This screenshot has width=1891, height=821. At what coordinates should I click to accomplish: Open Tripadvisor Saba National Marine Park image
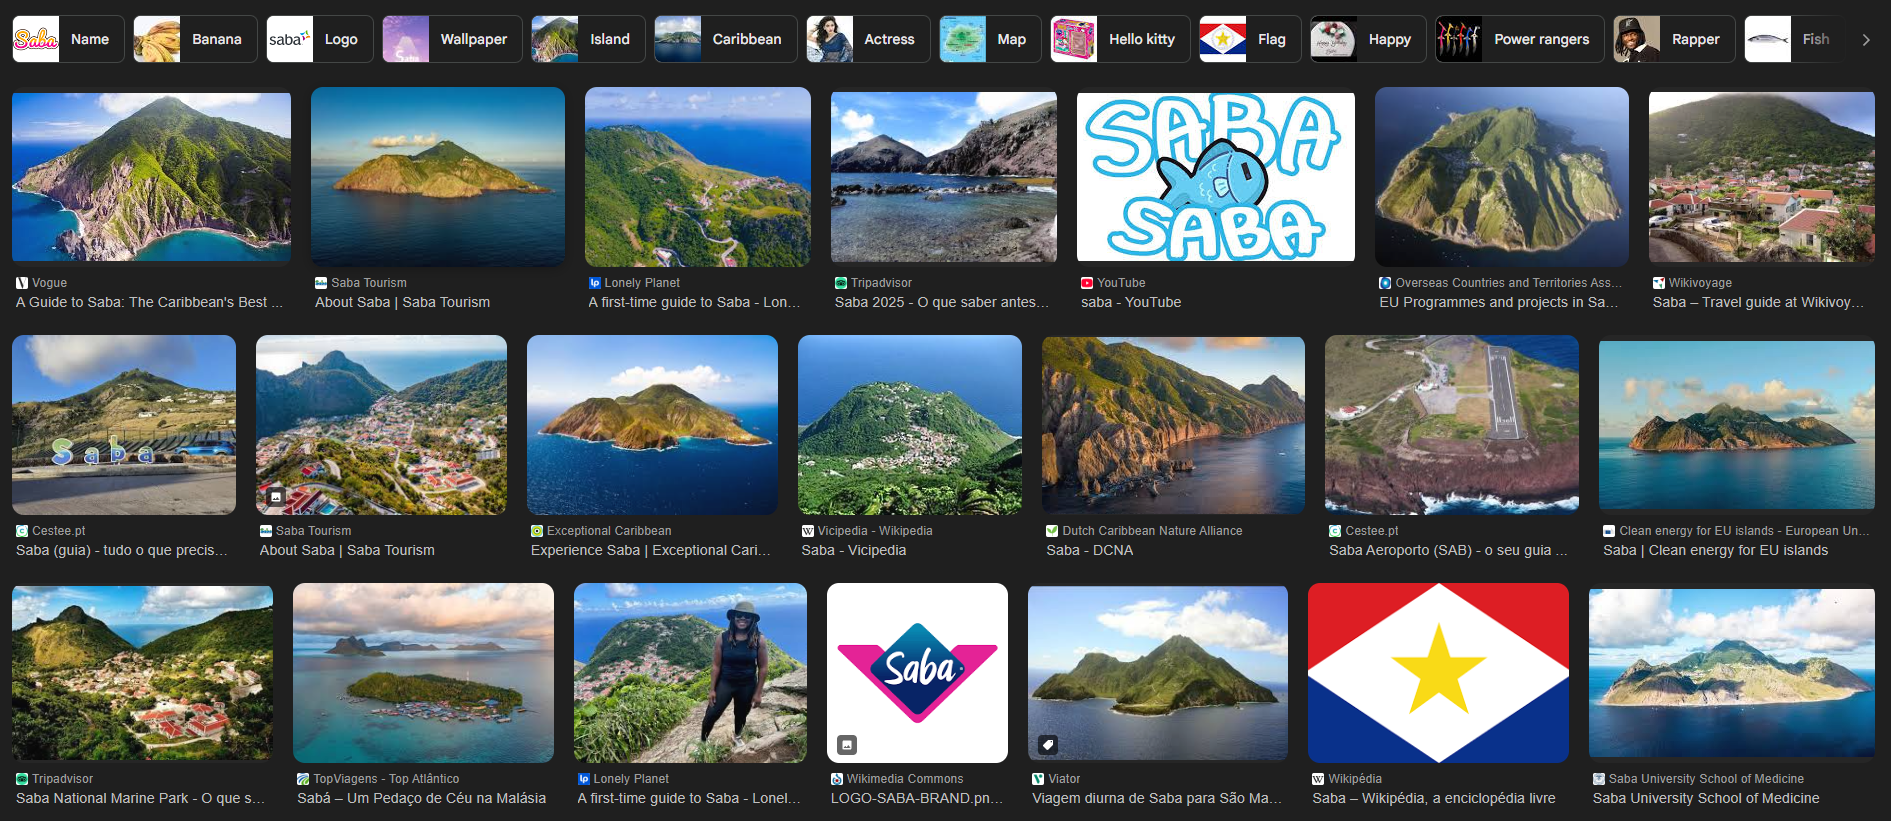point(142,673)
